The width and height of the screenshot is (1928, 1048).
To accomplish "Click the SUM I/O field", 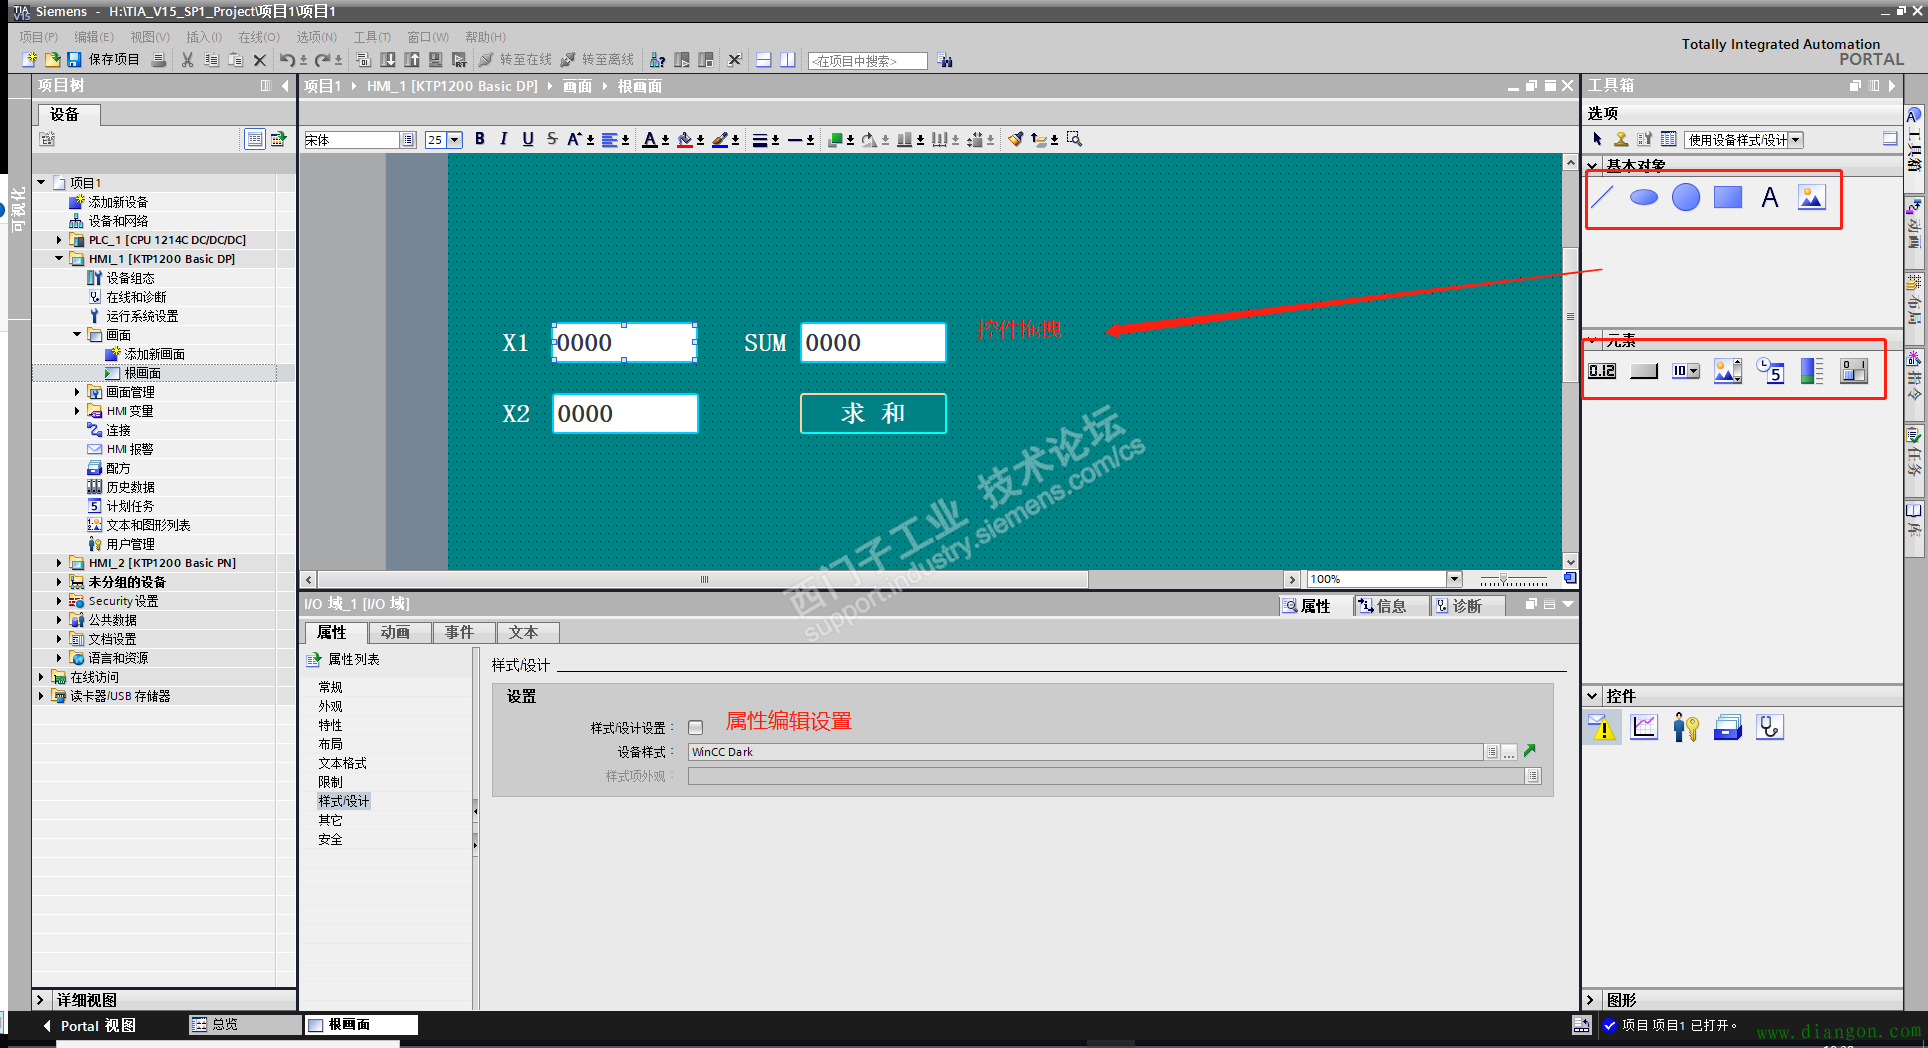I will (x=872, y=343).
